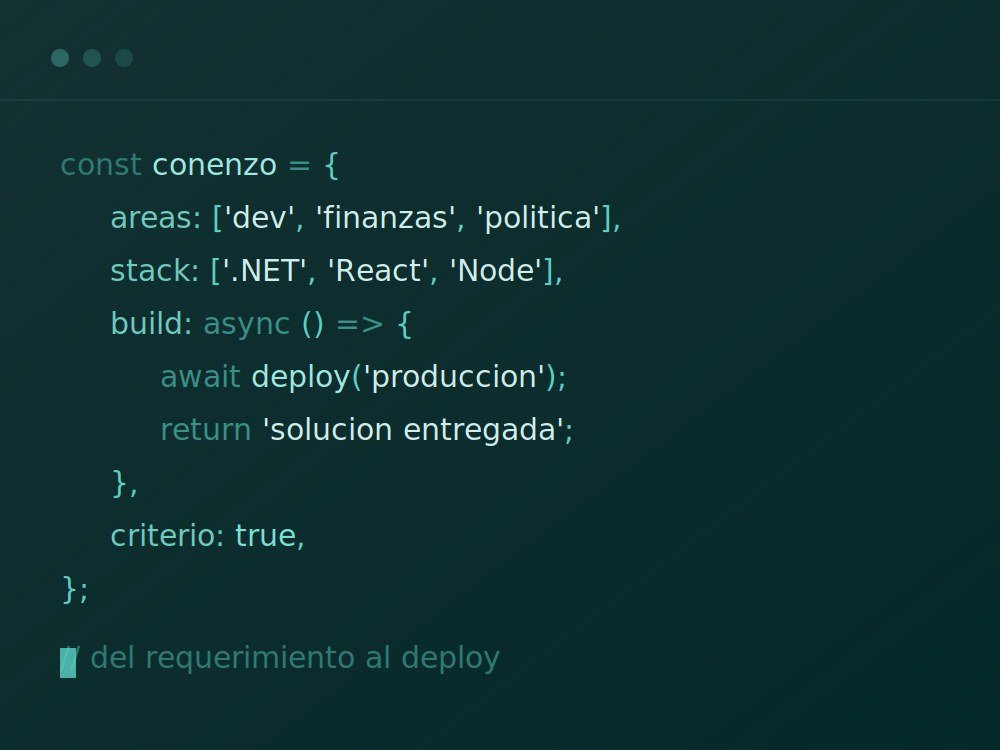The height and width of the screenshot is (750, 1000).
Task: Click the 'const' keyword
Action: click(x=101, y=165)
